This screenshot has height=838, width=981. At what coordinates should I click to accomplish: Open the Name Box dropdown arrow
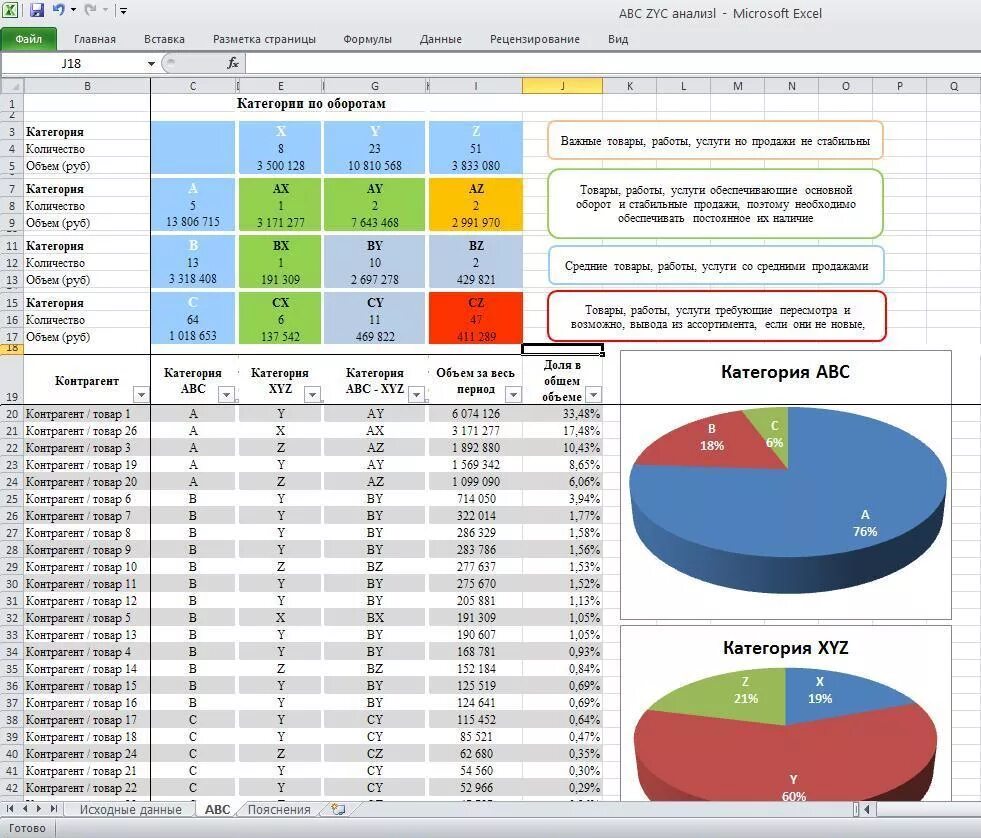pos(151,64)
